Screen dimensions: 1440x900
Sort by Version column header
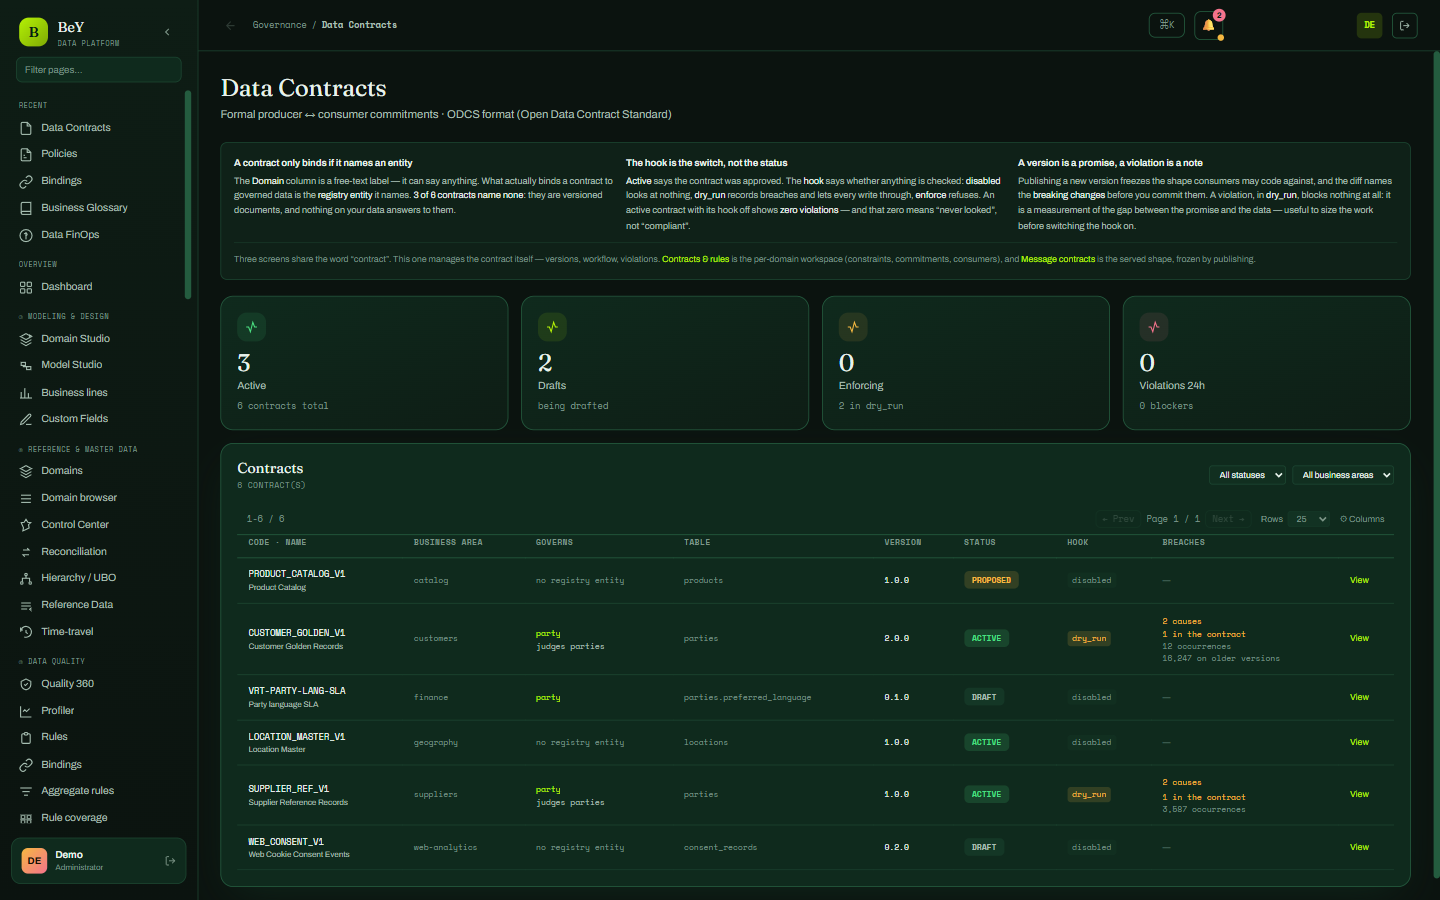point(902,543)
